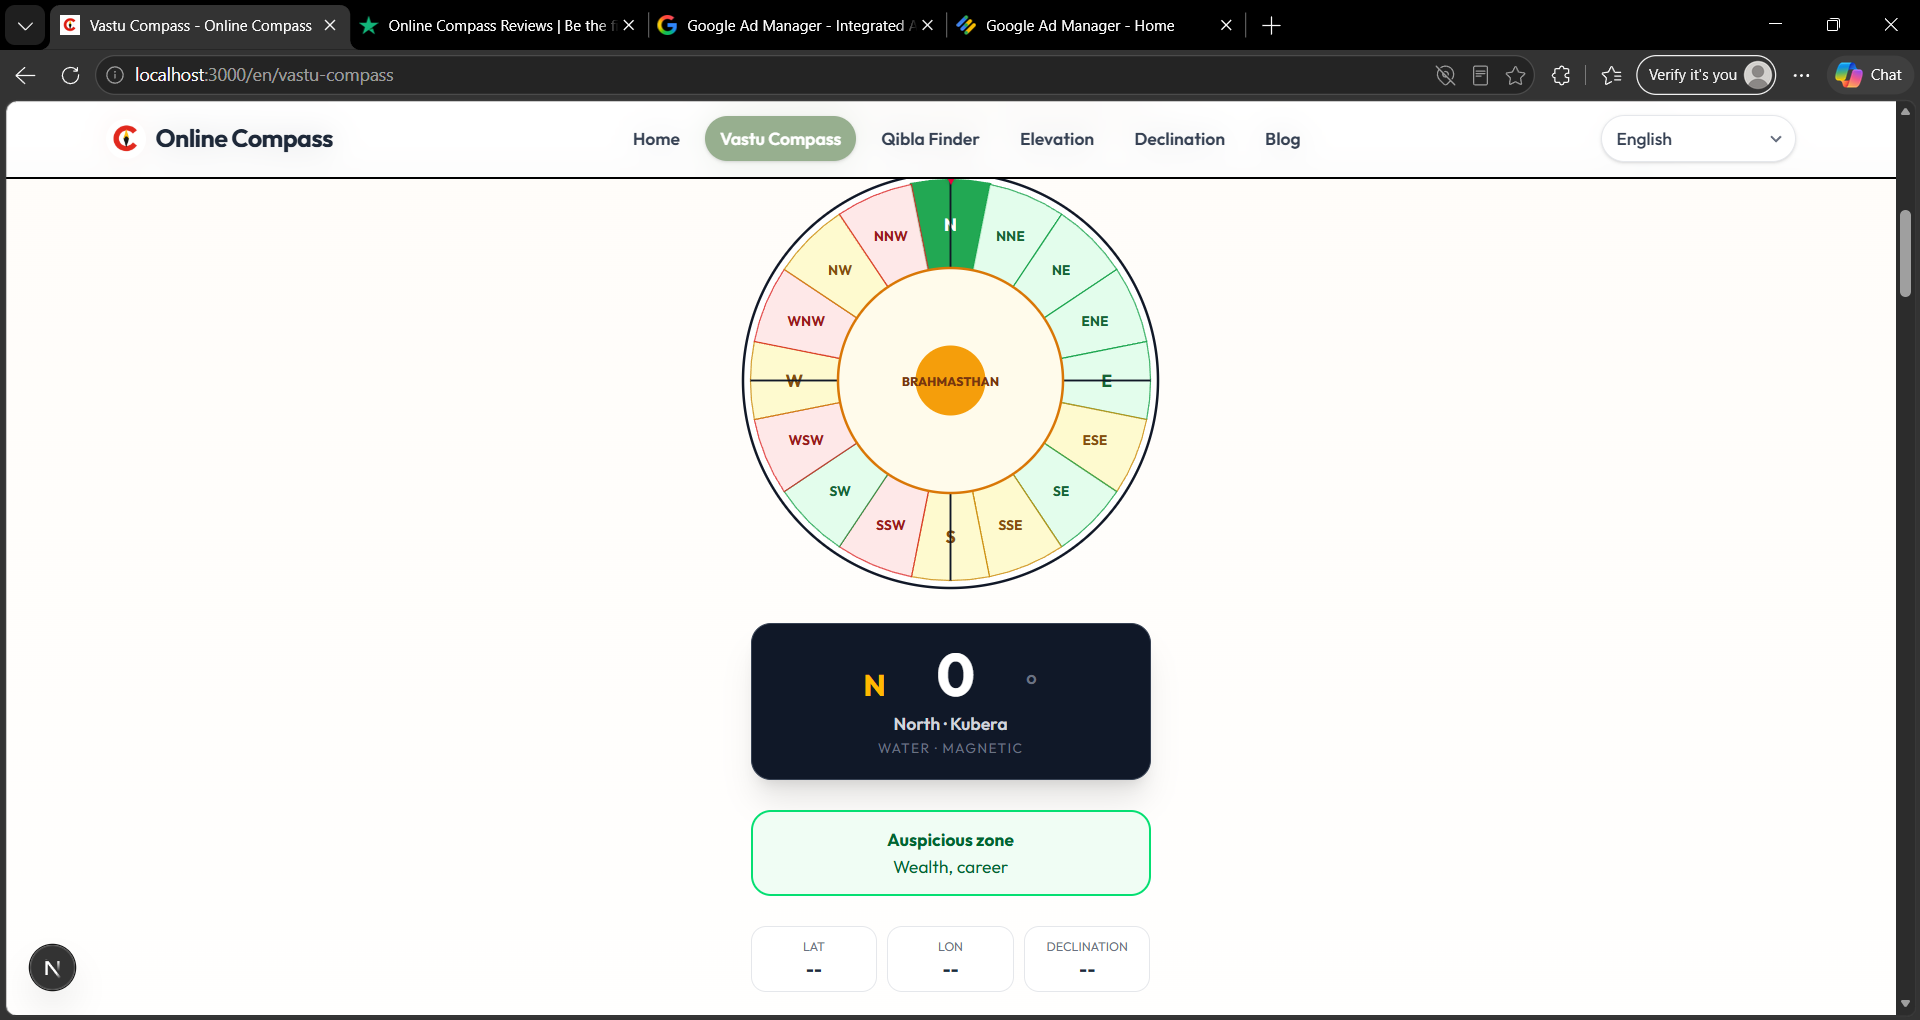The height and width of the screenshot is (1020, 1920).
Task: Open Copilot Chat button
Action: pyautogui.click(x=1869, y=75)
